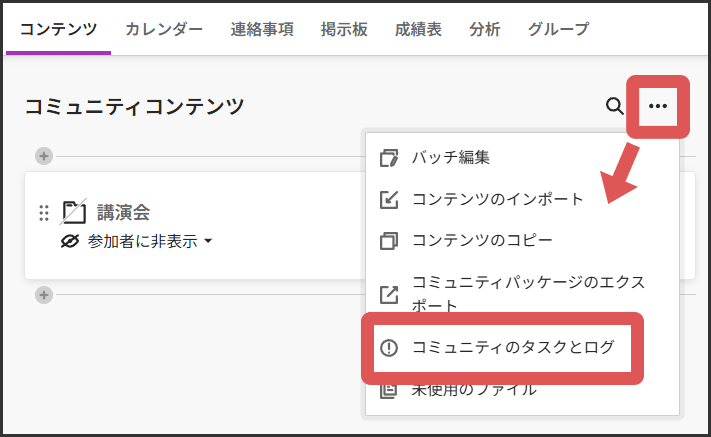
Task: Click the コンテンツのインポート import icon
Action: 389,199
